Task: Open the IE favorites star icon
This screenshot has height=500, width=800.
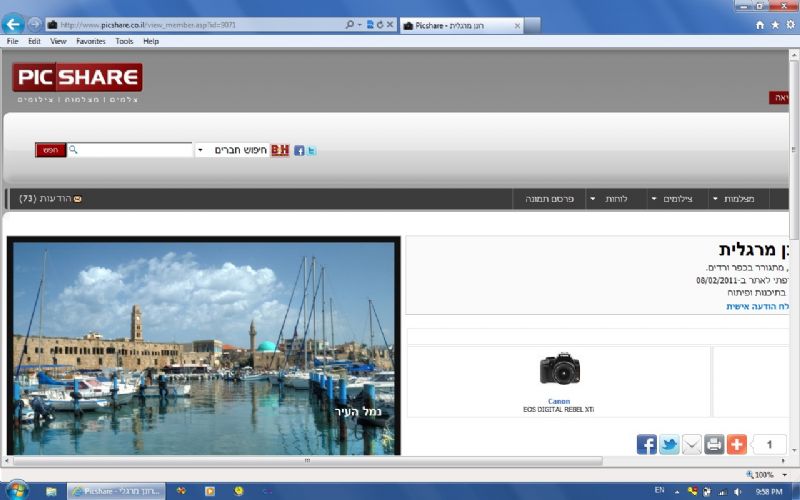Action: pyautogui.click(x=775, y=24)
